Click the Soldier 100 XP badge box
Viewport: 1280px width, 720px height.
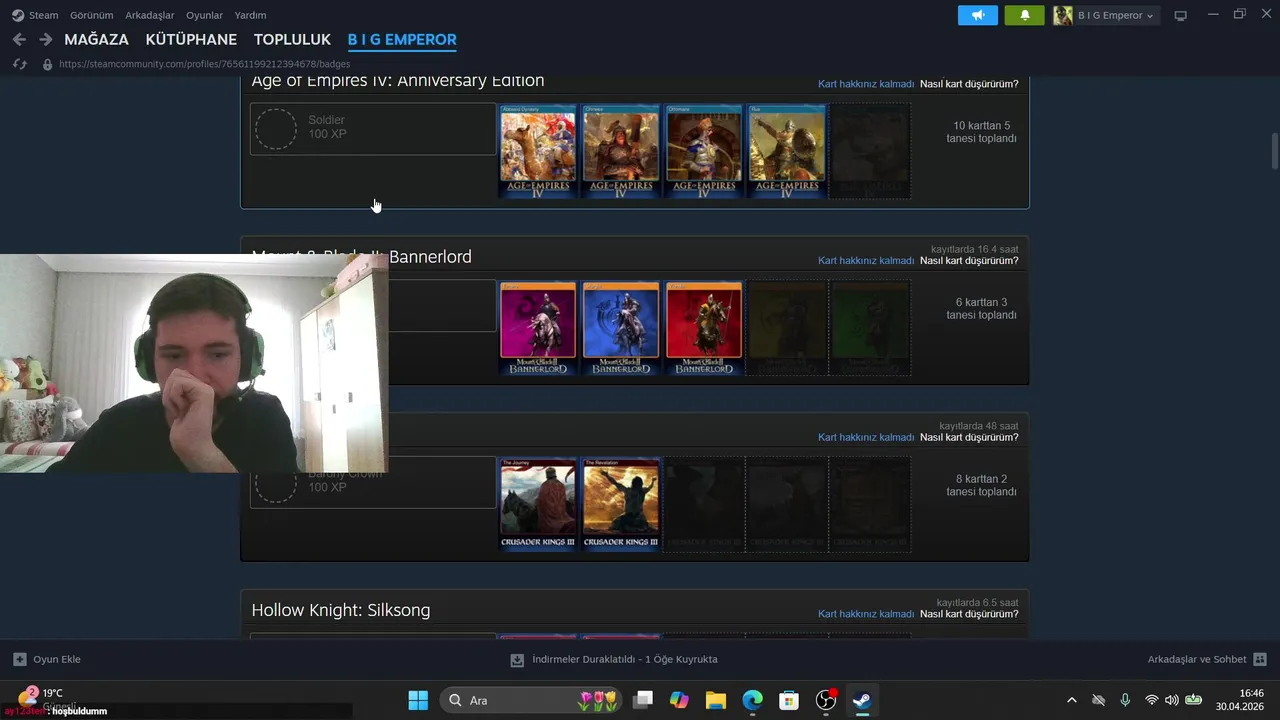[373, 129]
